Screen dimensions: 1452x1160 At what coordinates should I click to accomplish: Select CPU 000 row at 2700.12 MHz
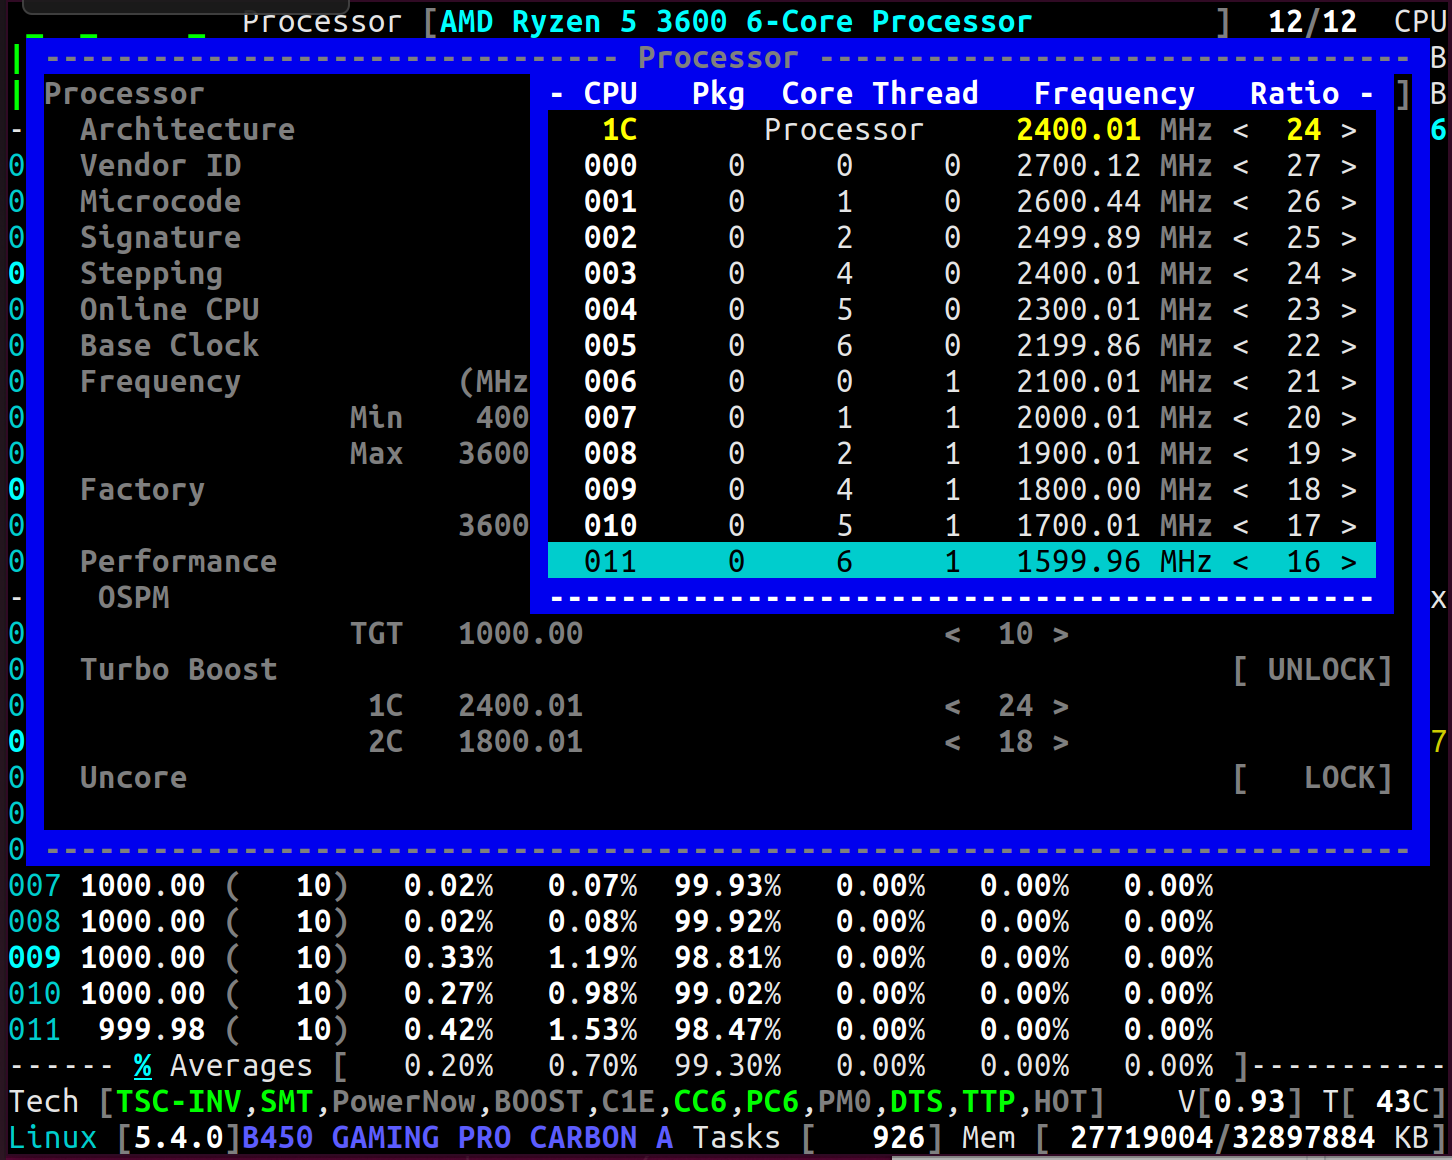tap(962, 166)
